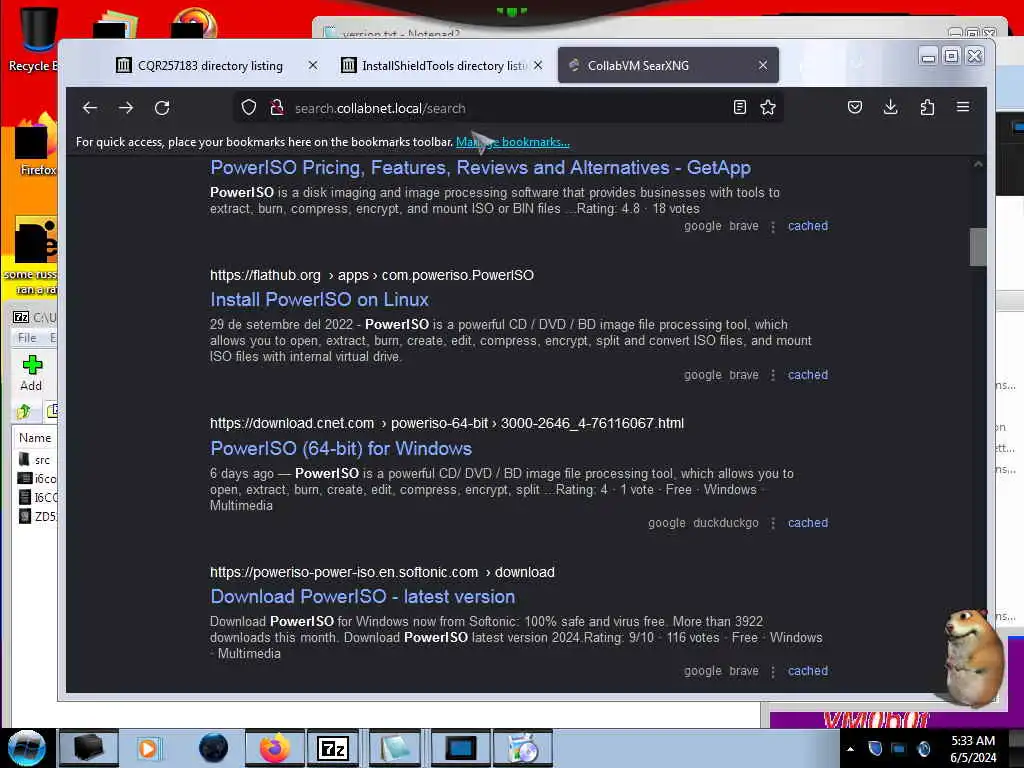Viewport: 1024px width, 768px height.
Task: Focus the search.collabnet.local address bar
Action: pyautogui.click(x=509, y=108)
